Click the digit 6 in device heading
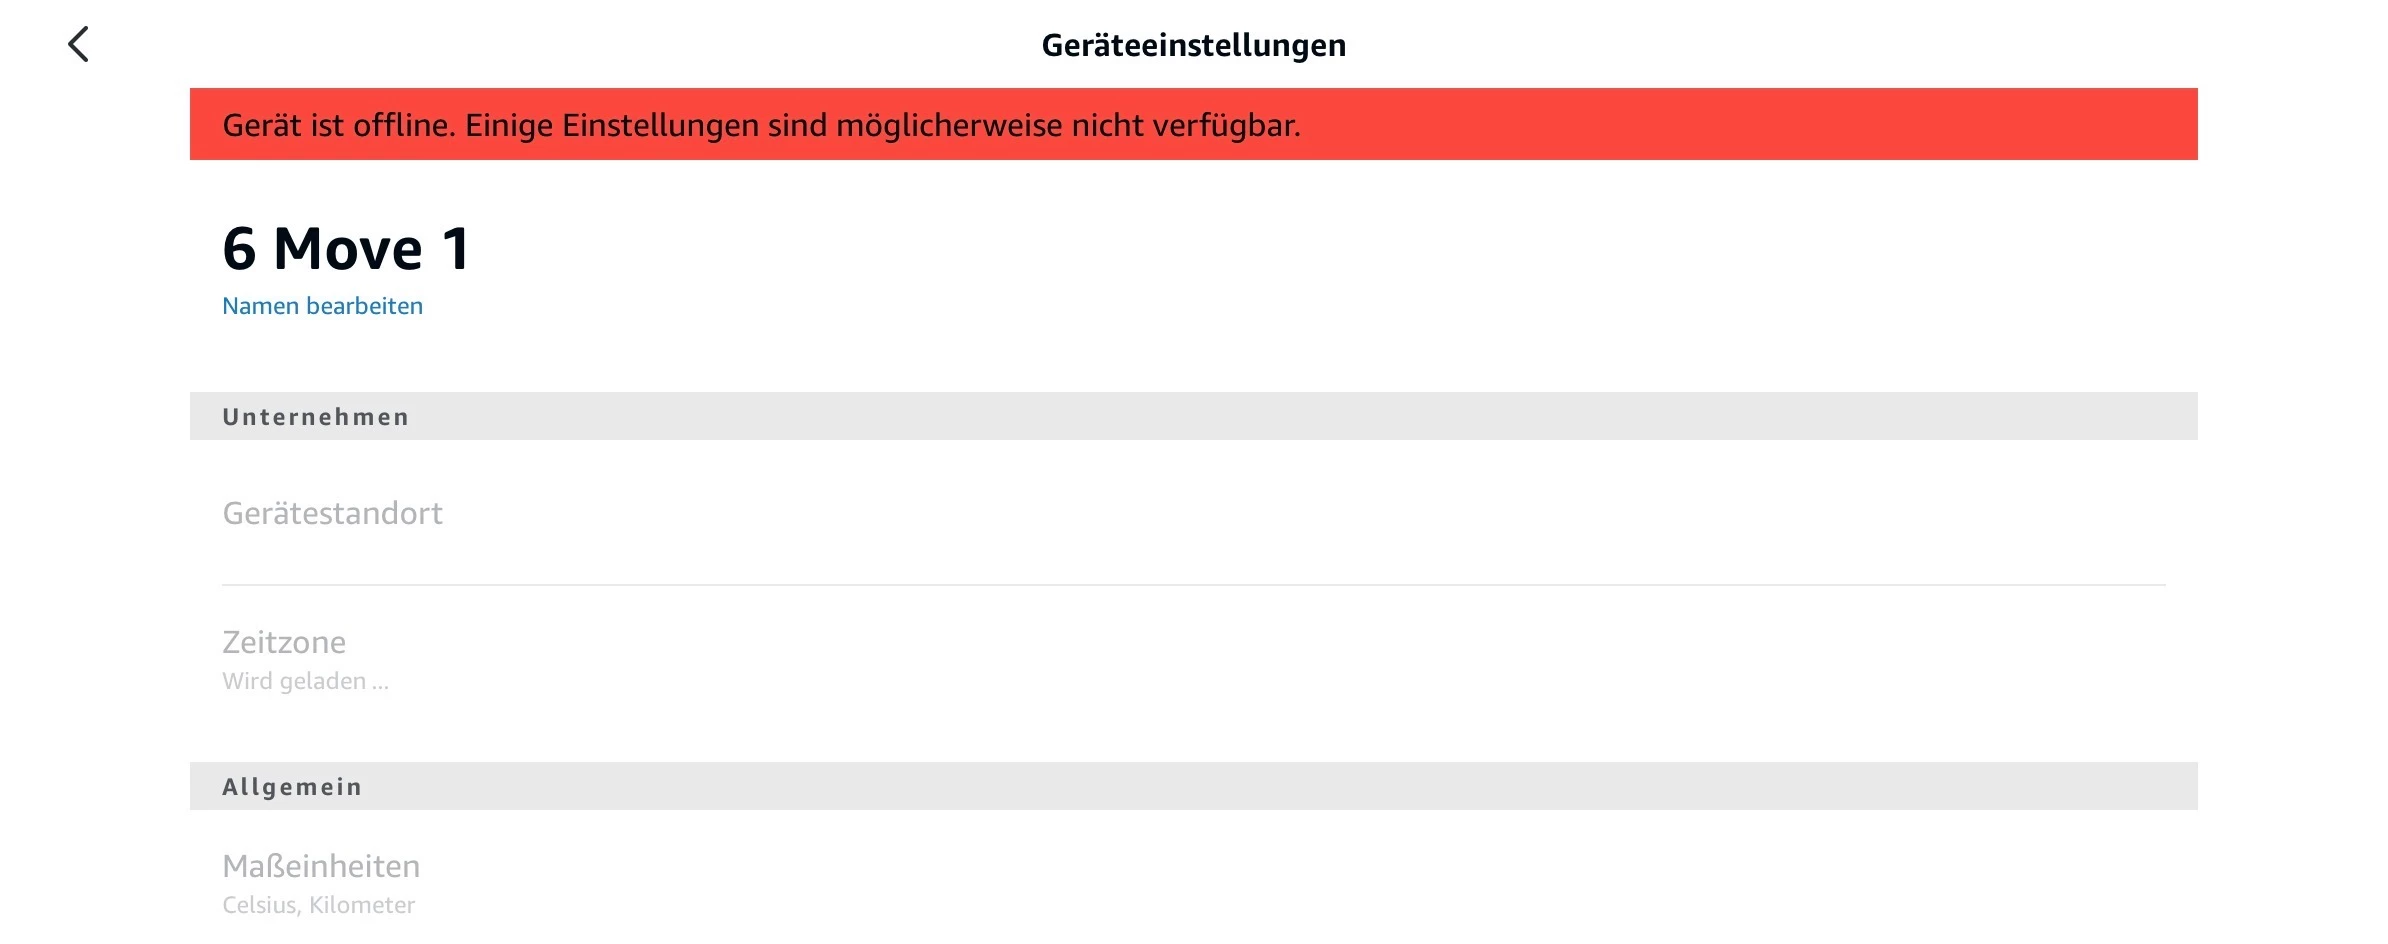This screenshot has width=2388, height=944. click(x=239, y=248)
